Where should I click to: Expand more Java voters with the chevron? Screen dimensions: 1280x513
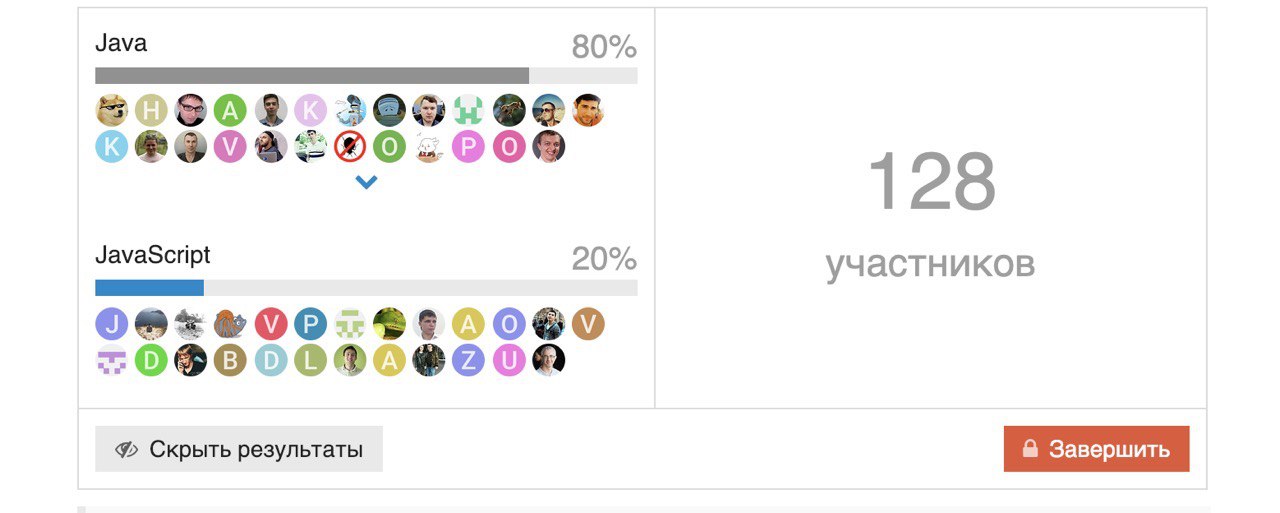pyautogui.click(x=366, y=182)
